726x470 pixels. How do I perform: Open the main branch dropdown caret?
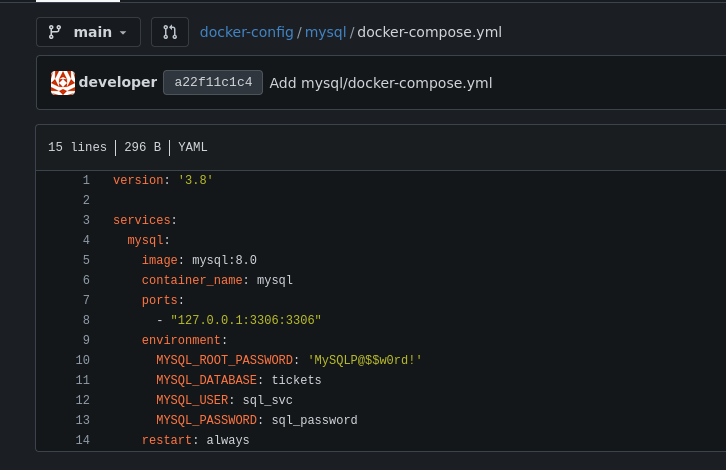pos(123,33)
